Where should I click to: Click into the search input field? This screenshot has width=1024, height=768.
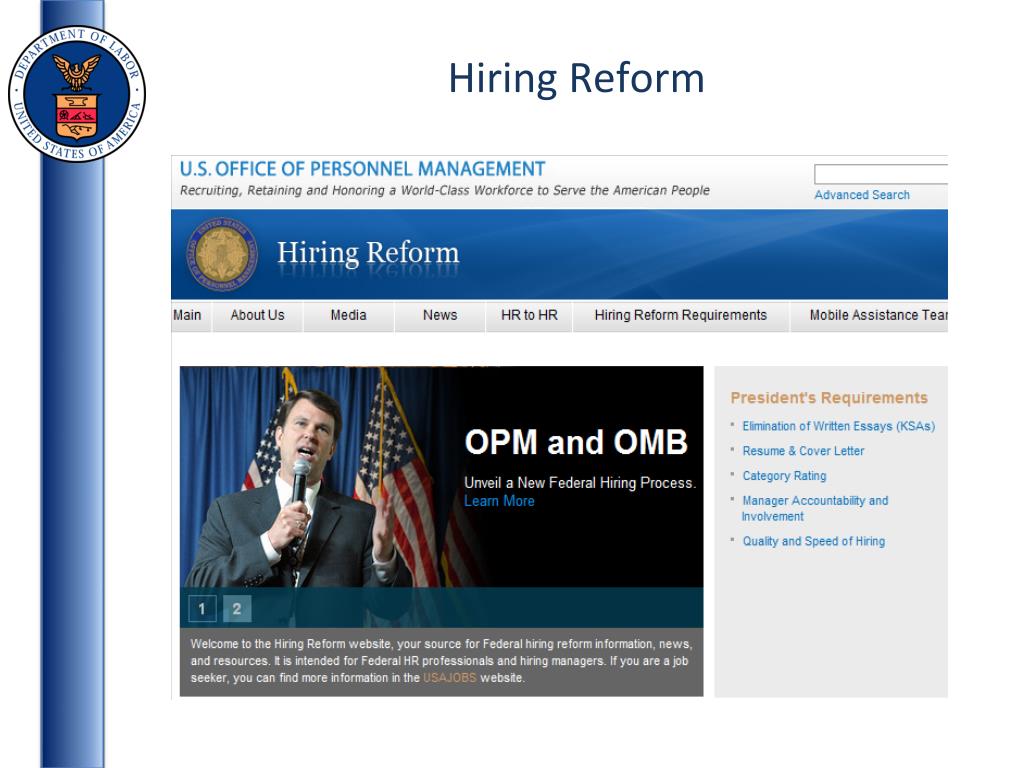click(x=881, y=174)
